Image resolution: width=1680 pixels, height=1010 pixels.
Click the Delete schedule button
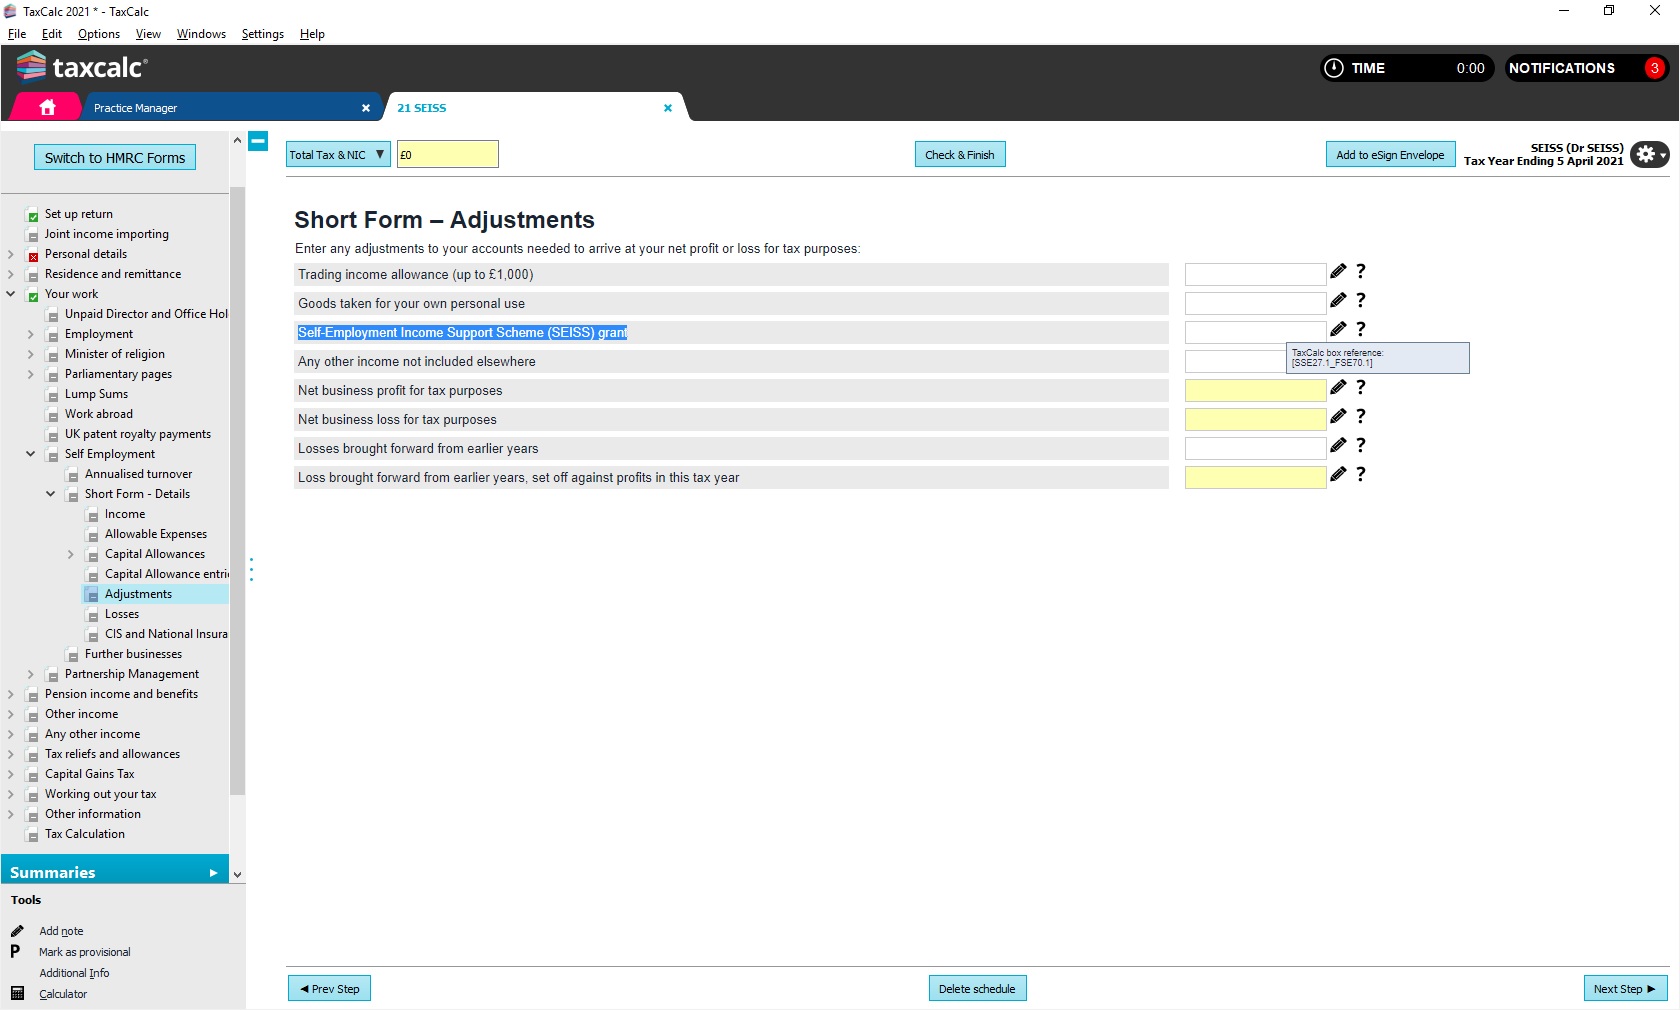977,989
